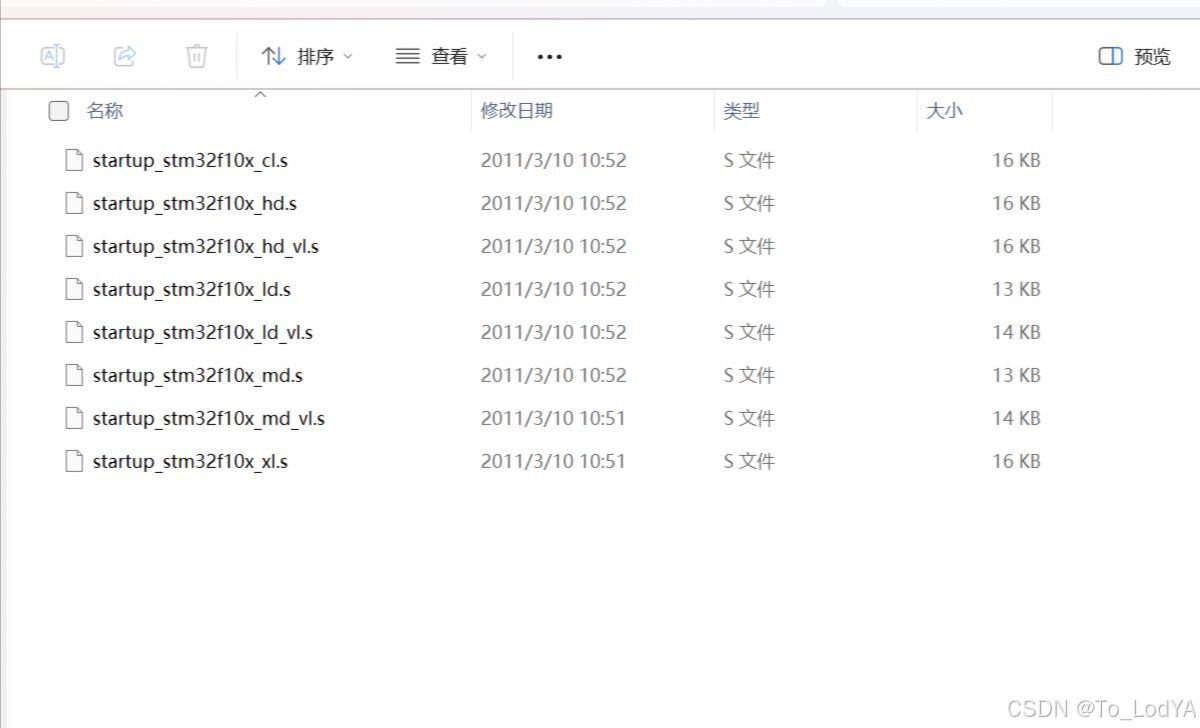Select file name startup_stm32f10x_hd_vl.s
The height and width of the screenshot is (728, 1200).
point(205,246)
